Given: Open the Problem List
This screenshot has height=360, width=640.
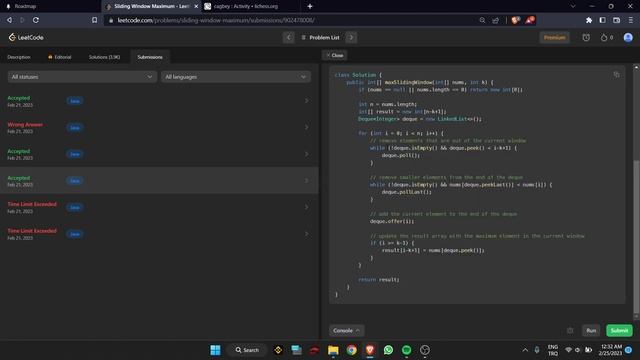Looking at the screenshot, I should tap(320, 38).
